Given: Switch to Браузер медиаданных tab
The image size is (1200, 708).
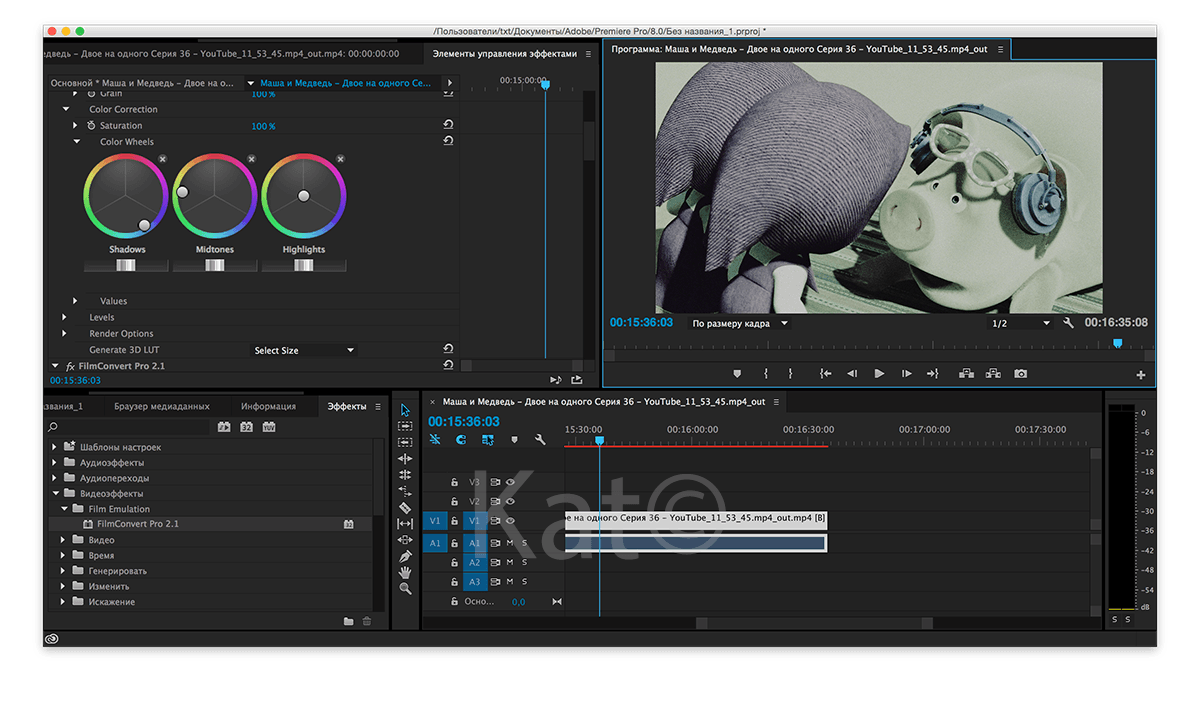Looking at the screenshot, I should (162, 406).
